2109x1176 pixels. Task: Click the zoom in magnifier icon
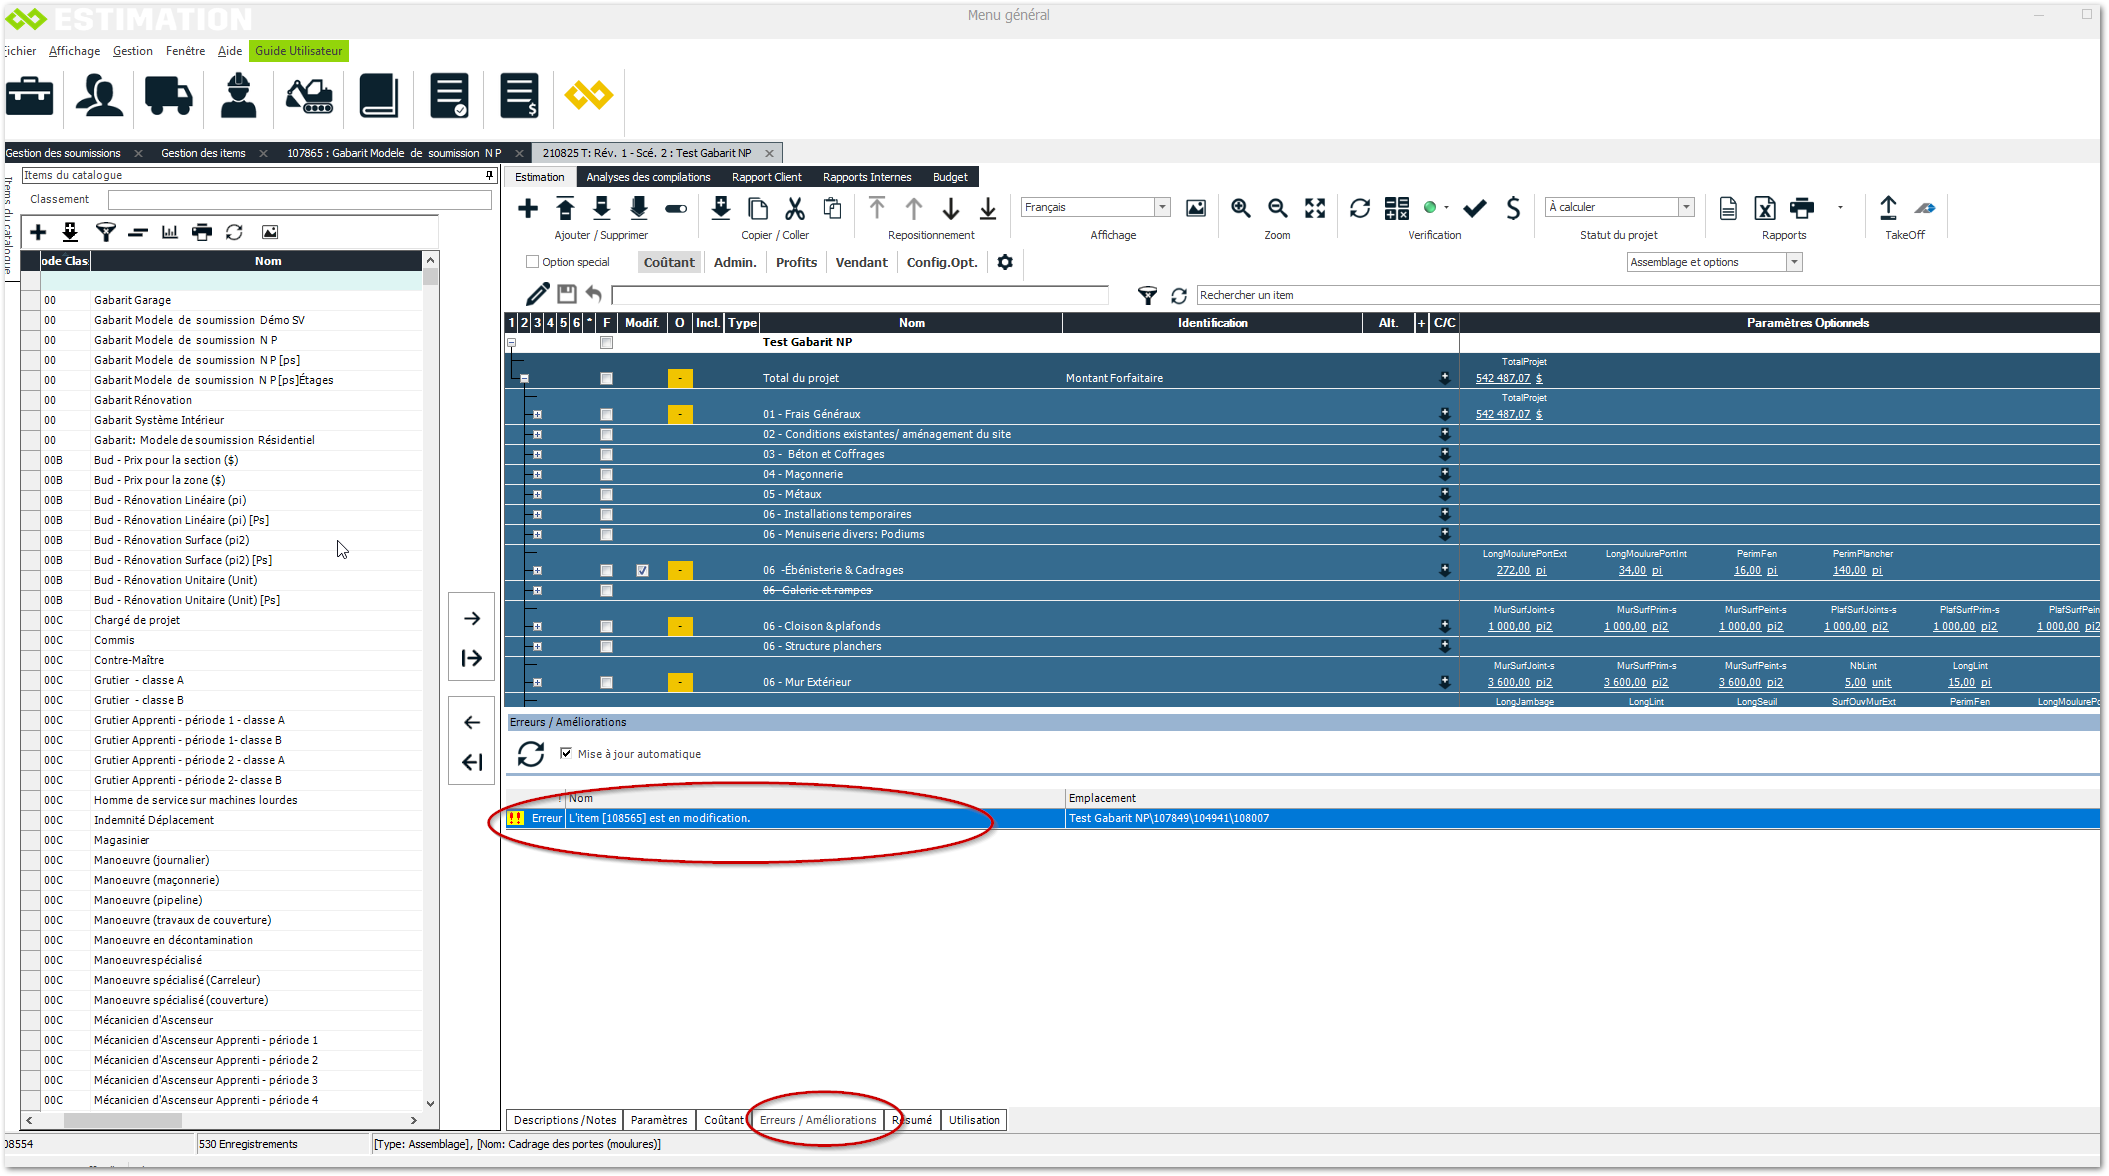click(x=1240, y=208)
